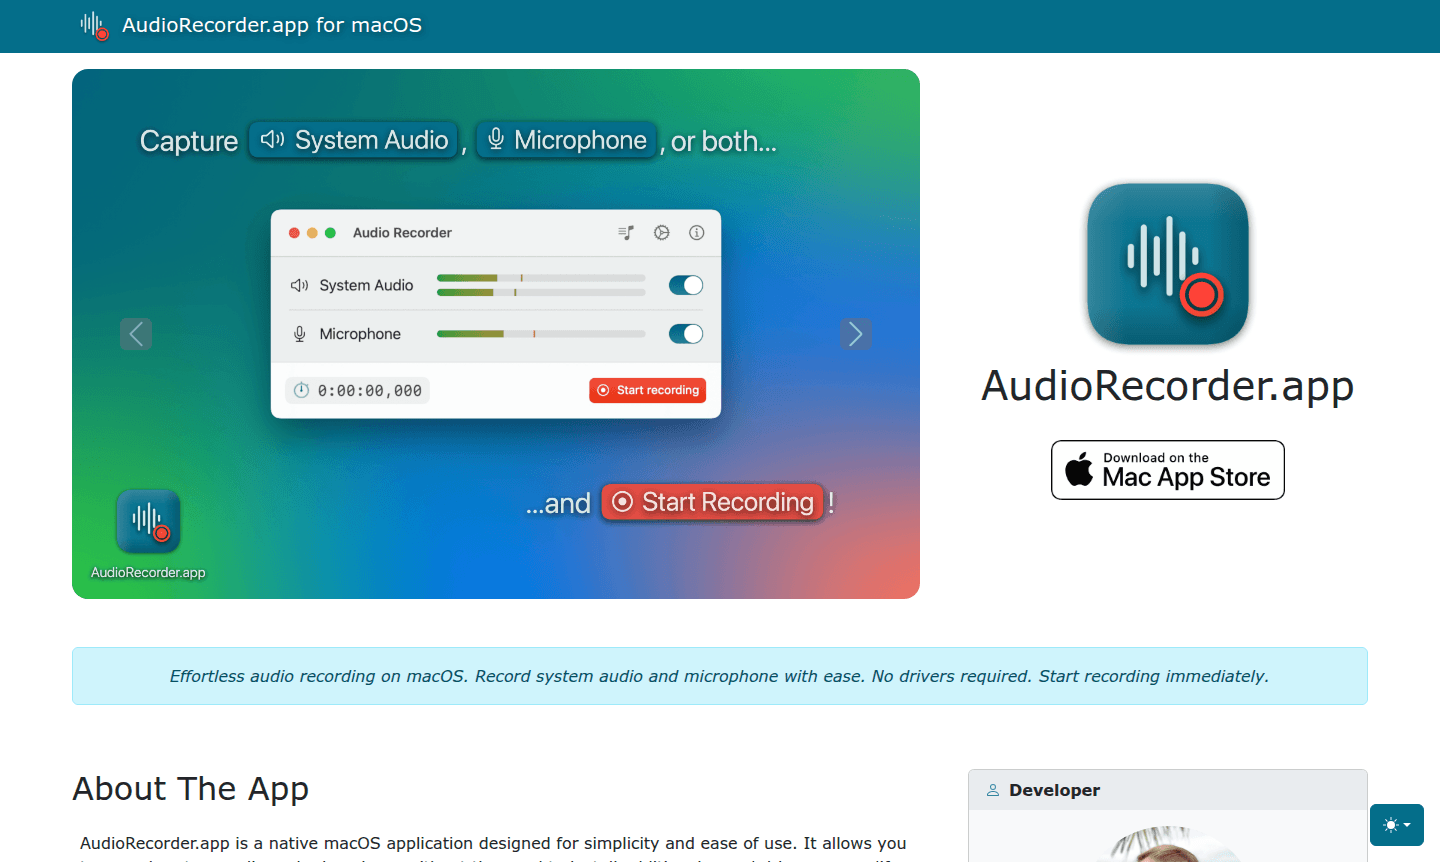Click Download on the Mac App Store
Viewport: 1440px width, 862px height.
tap(1167, 469)
